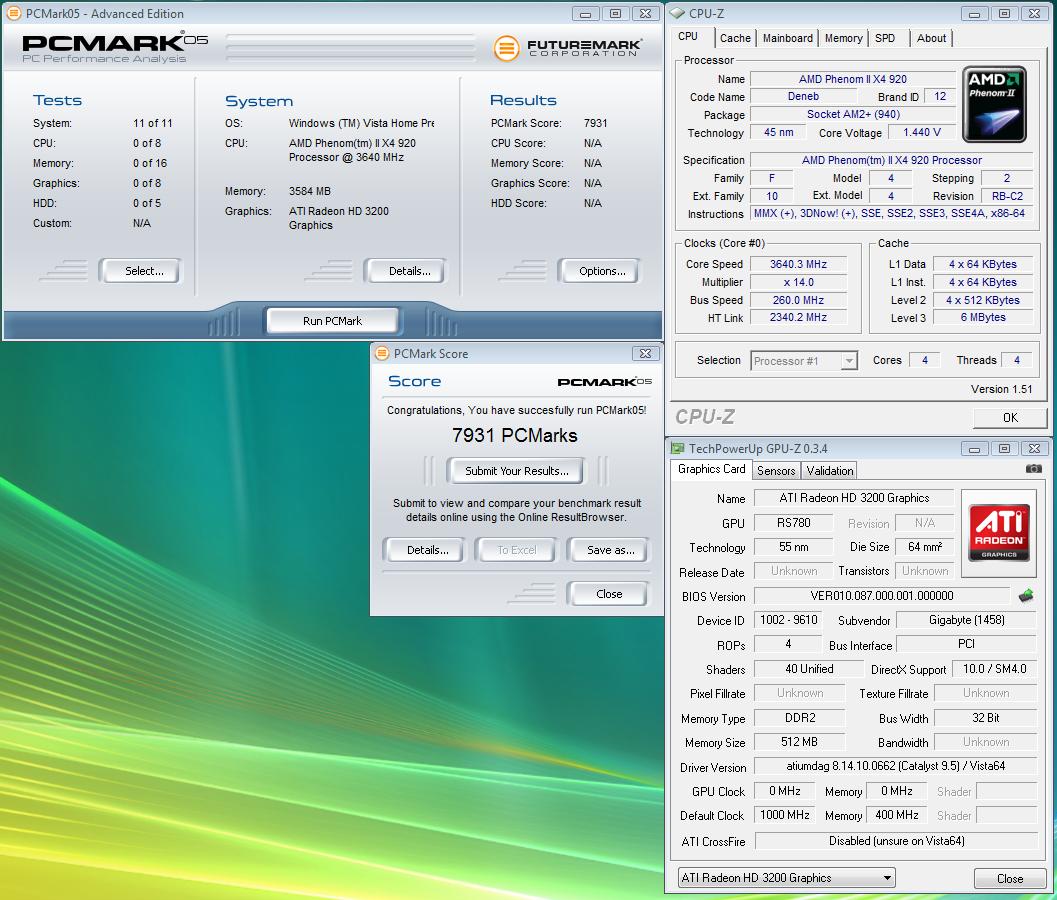Click the GPU-Z screenshot camera icon
Image resolution: width=1057 pixels, height=900 pixels.
tap(1033, 469)
